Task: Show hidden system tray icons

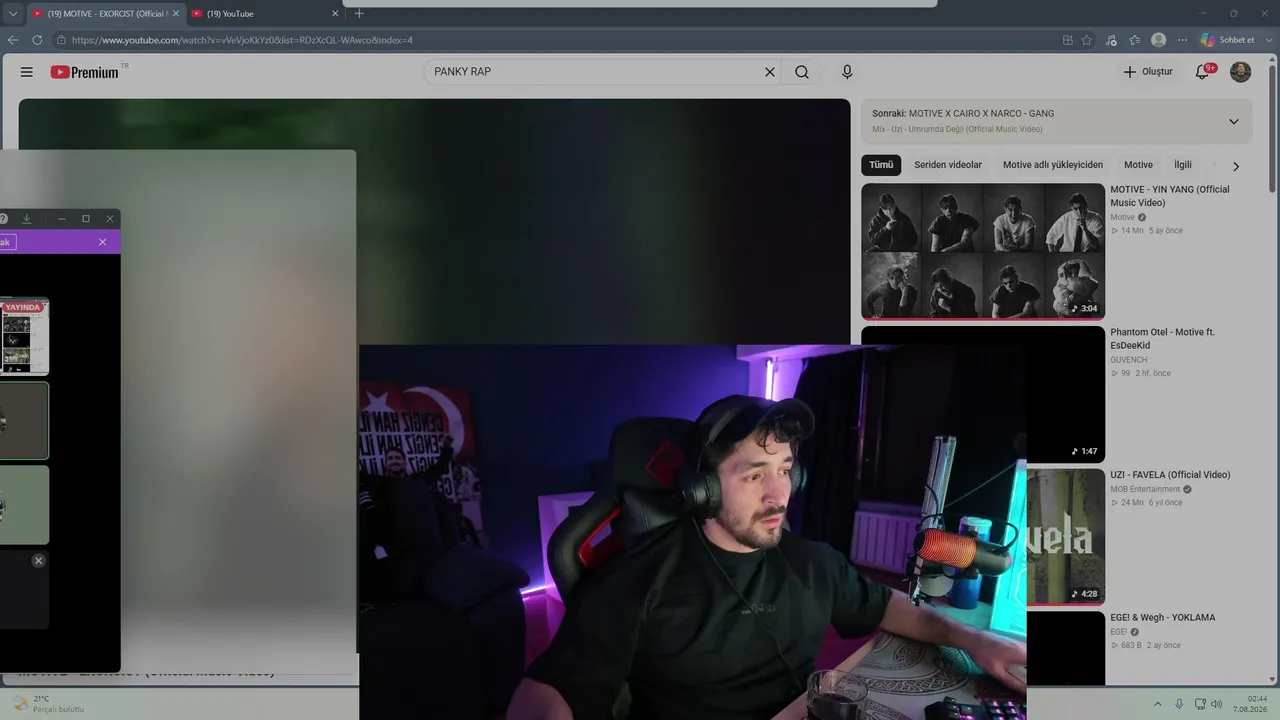Action: coord(1158,704)
